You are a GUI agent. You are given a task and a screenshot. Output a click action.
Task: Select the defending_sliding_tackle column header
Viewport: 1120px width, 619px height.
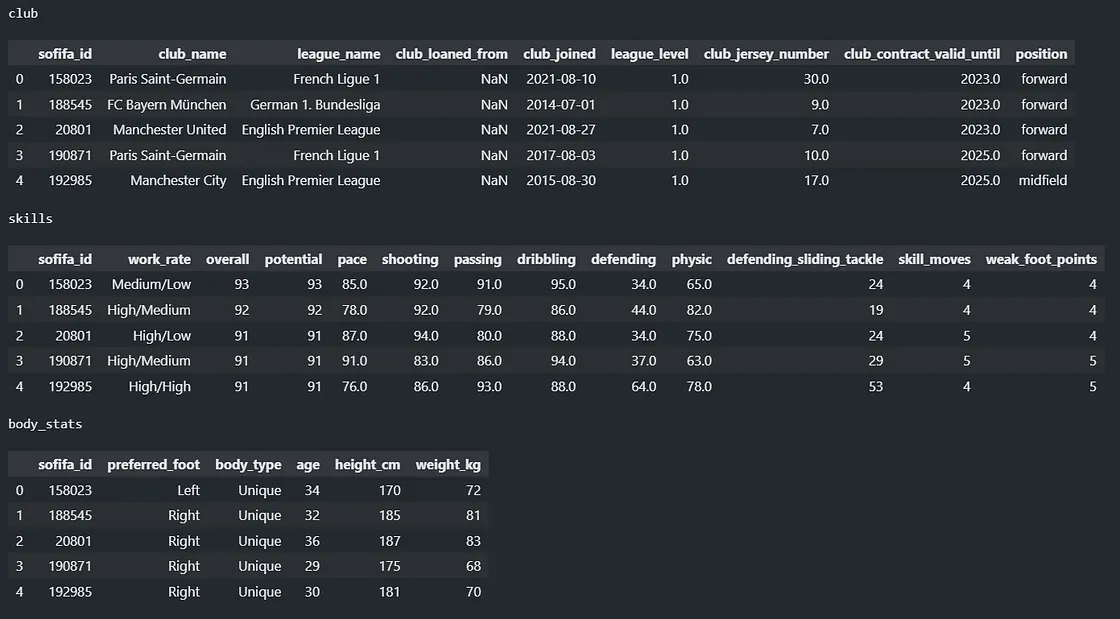coord(805,260)
